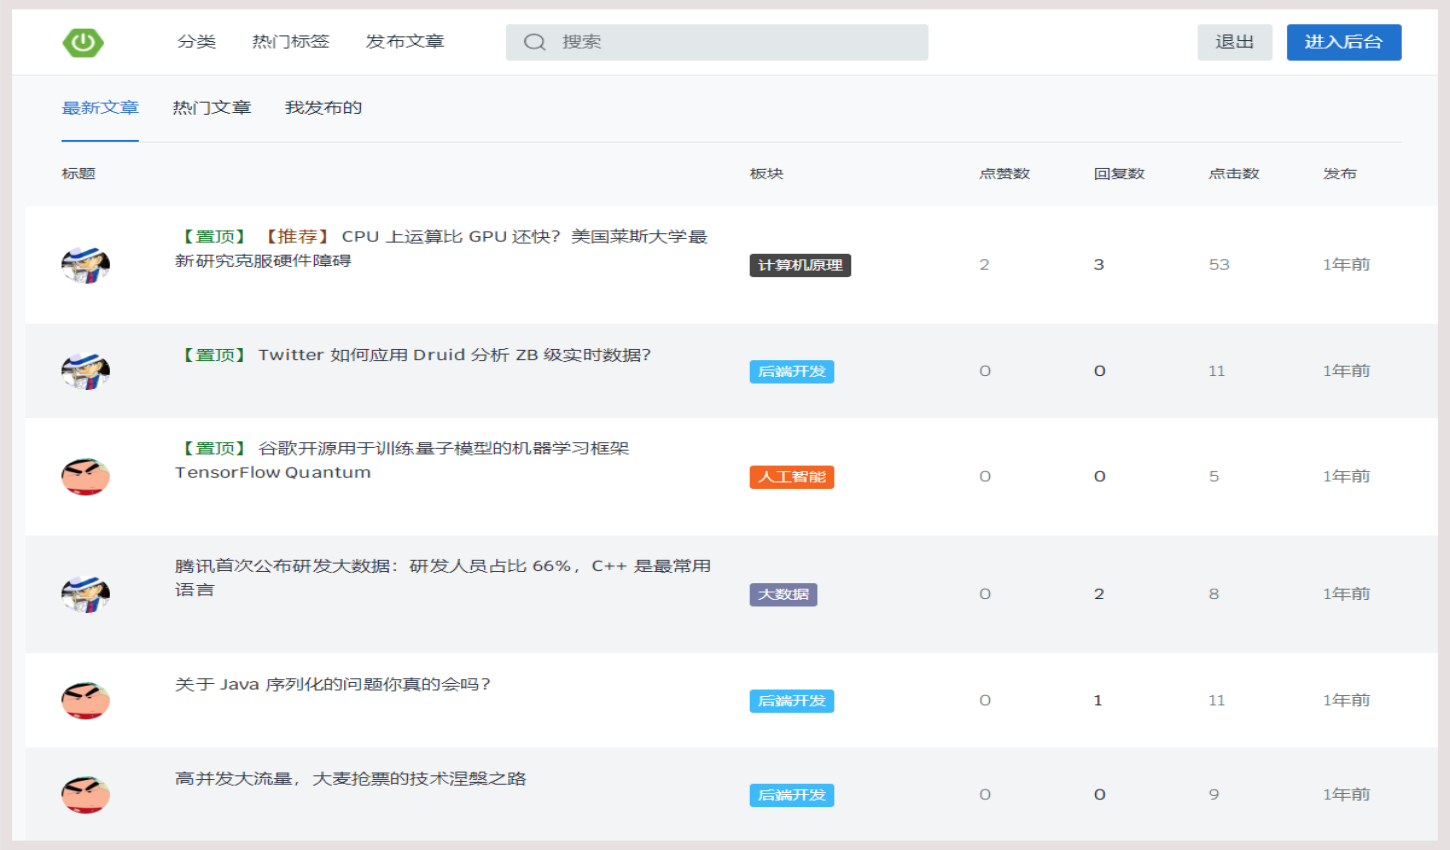Open 热门标签 in the top navigation
Screen dimensions: 1450x850
[290, 42]
